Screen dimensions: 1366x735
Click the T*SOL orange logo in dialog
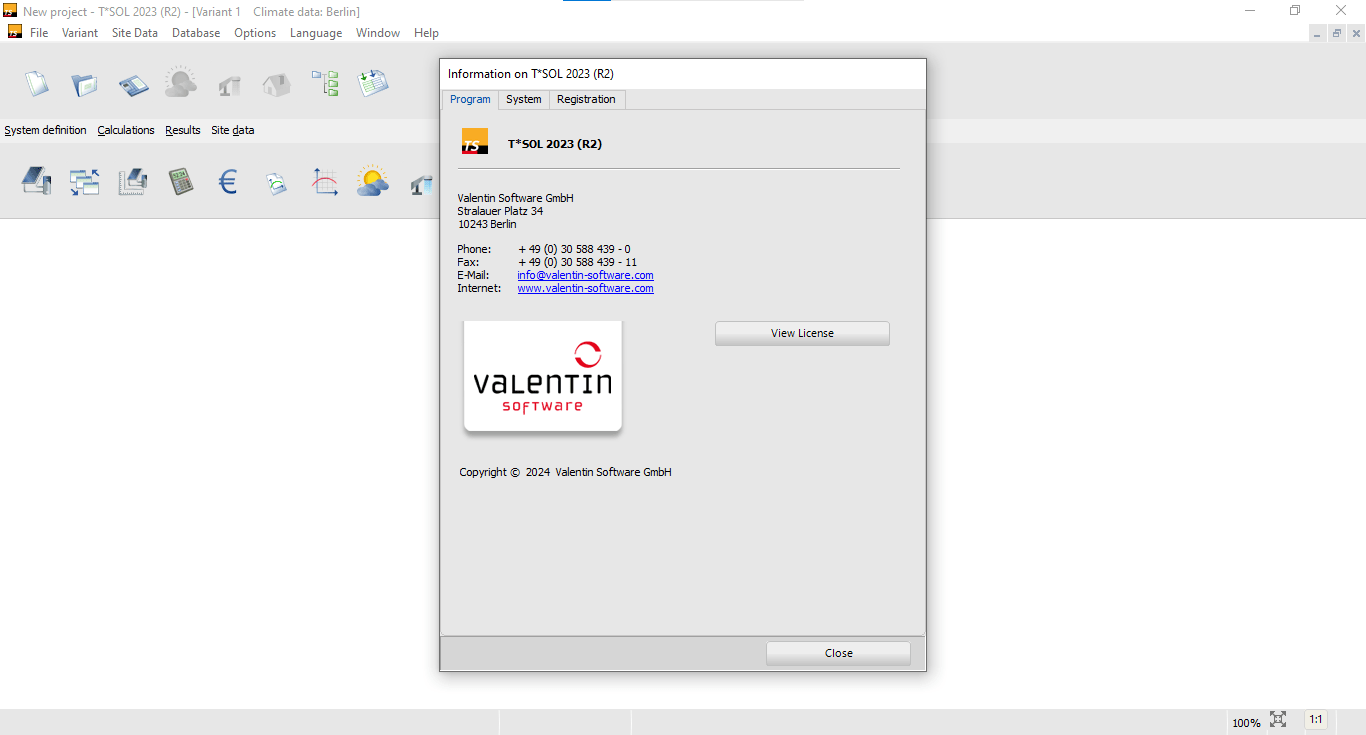tap(474, 142)
